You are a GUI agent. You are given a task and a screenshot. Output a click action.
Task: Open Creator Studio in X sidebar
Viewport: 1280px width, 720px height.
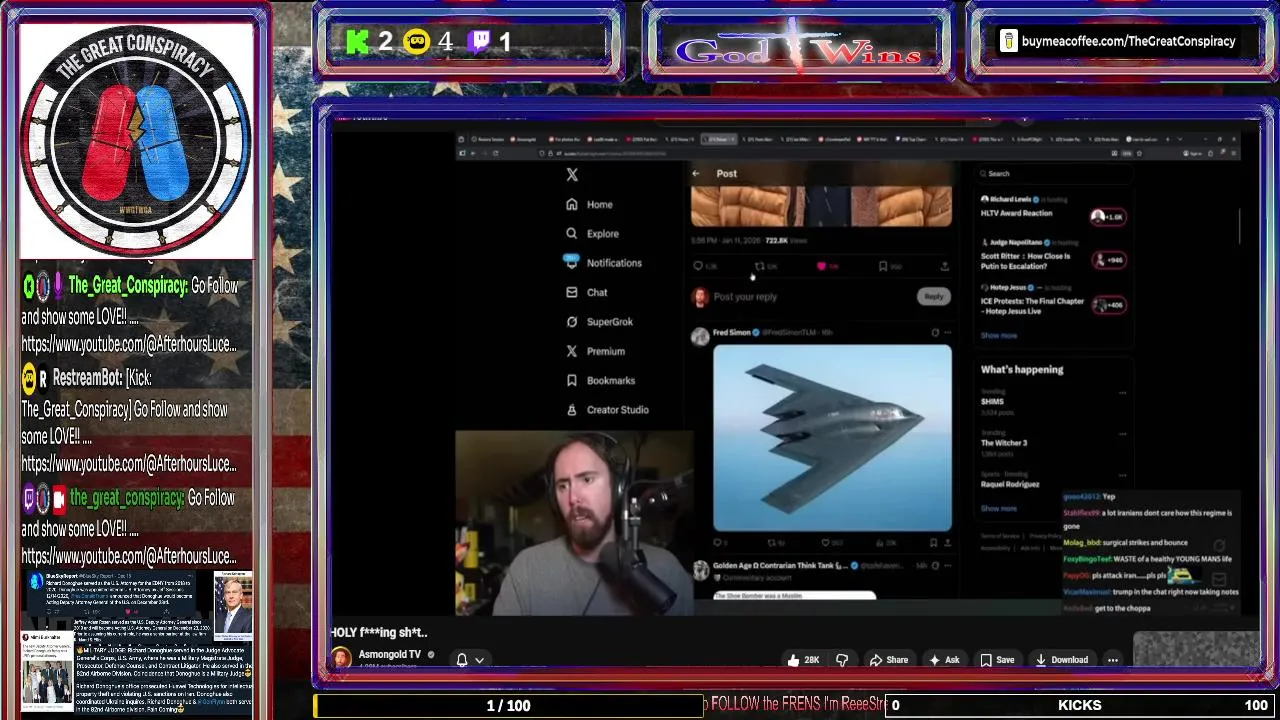[607, 410]
